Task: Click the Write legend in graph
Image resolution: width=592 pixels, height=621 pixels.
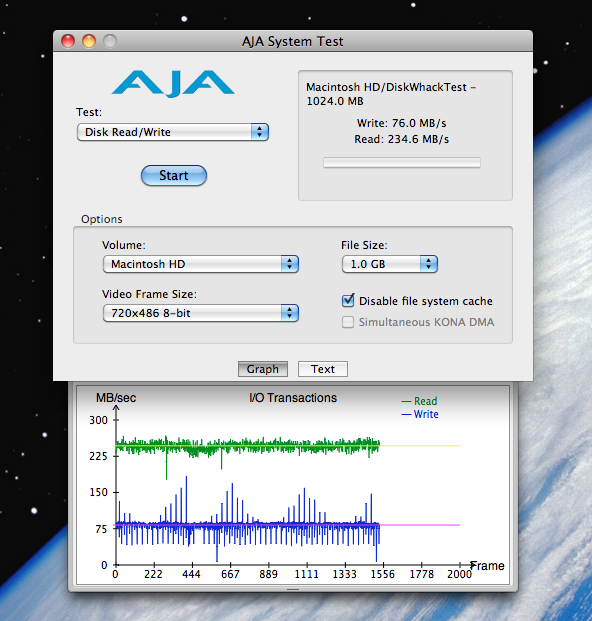Action: click(x=420, y=414)
